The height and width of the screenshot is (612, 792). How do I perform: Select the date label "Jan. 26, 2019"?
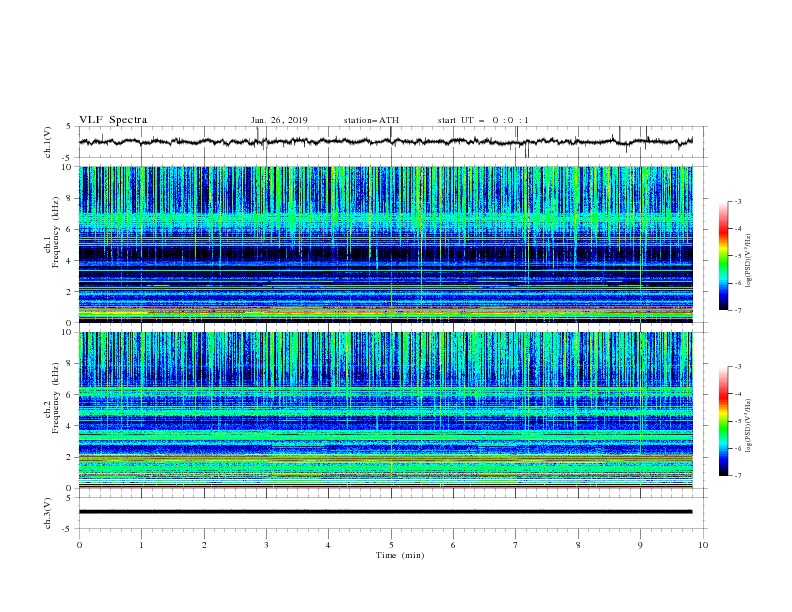(x=279, y=120)
